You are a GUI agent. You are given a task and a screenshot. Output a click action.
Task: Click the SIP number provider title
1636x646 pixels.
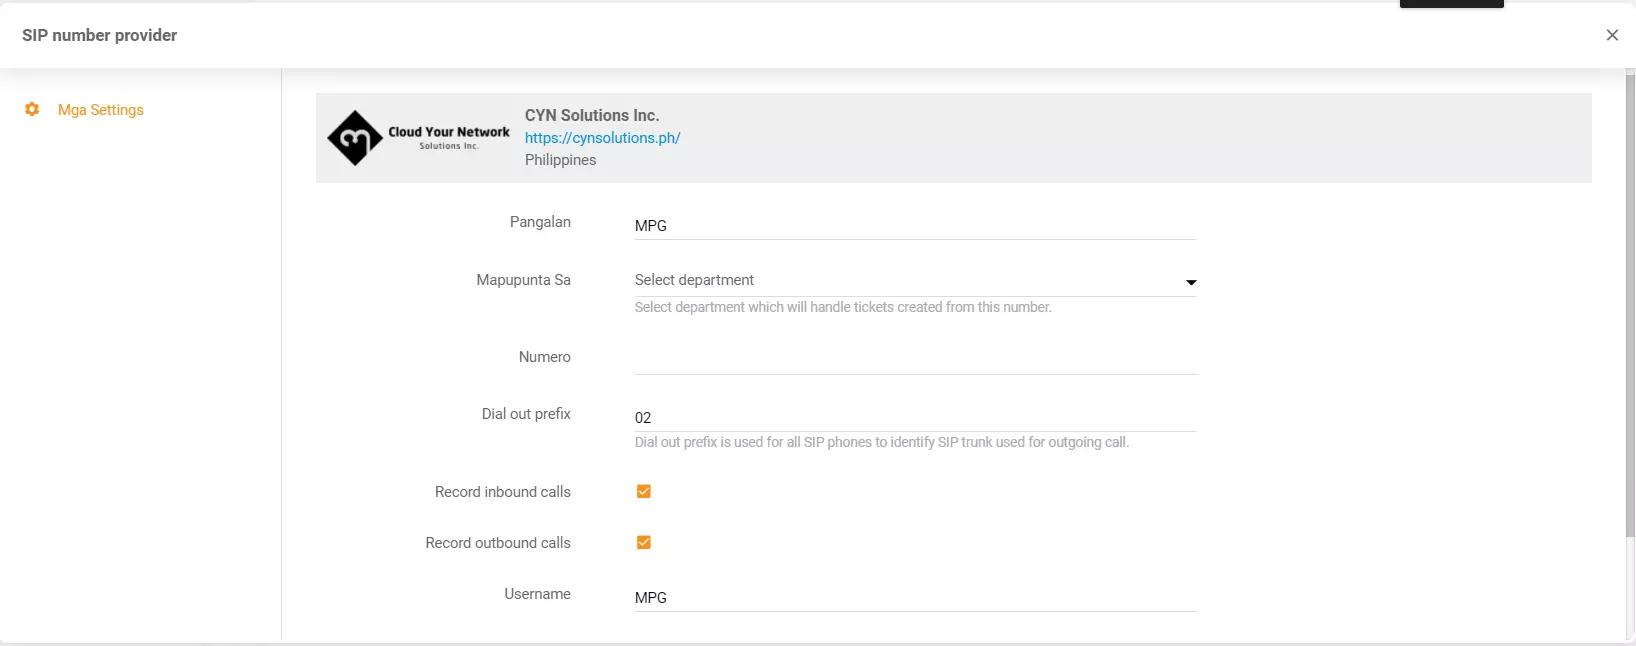100,35
